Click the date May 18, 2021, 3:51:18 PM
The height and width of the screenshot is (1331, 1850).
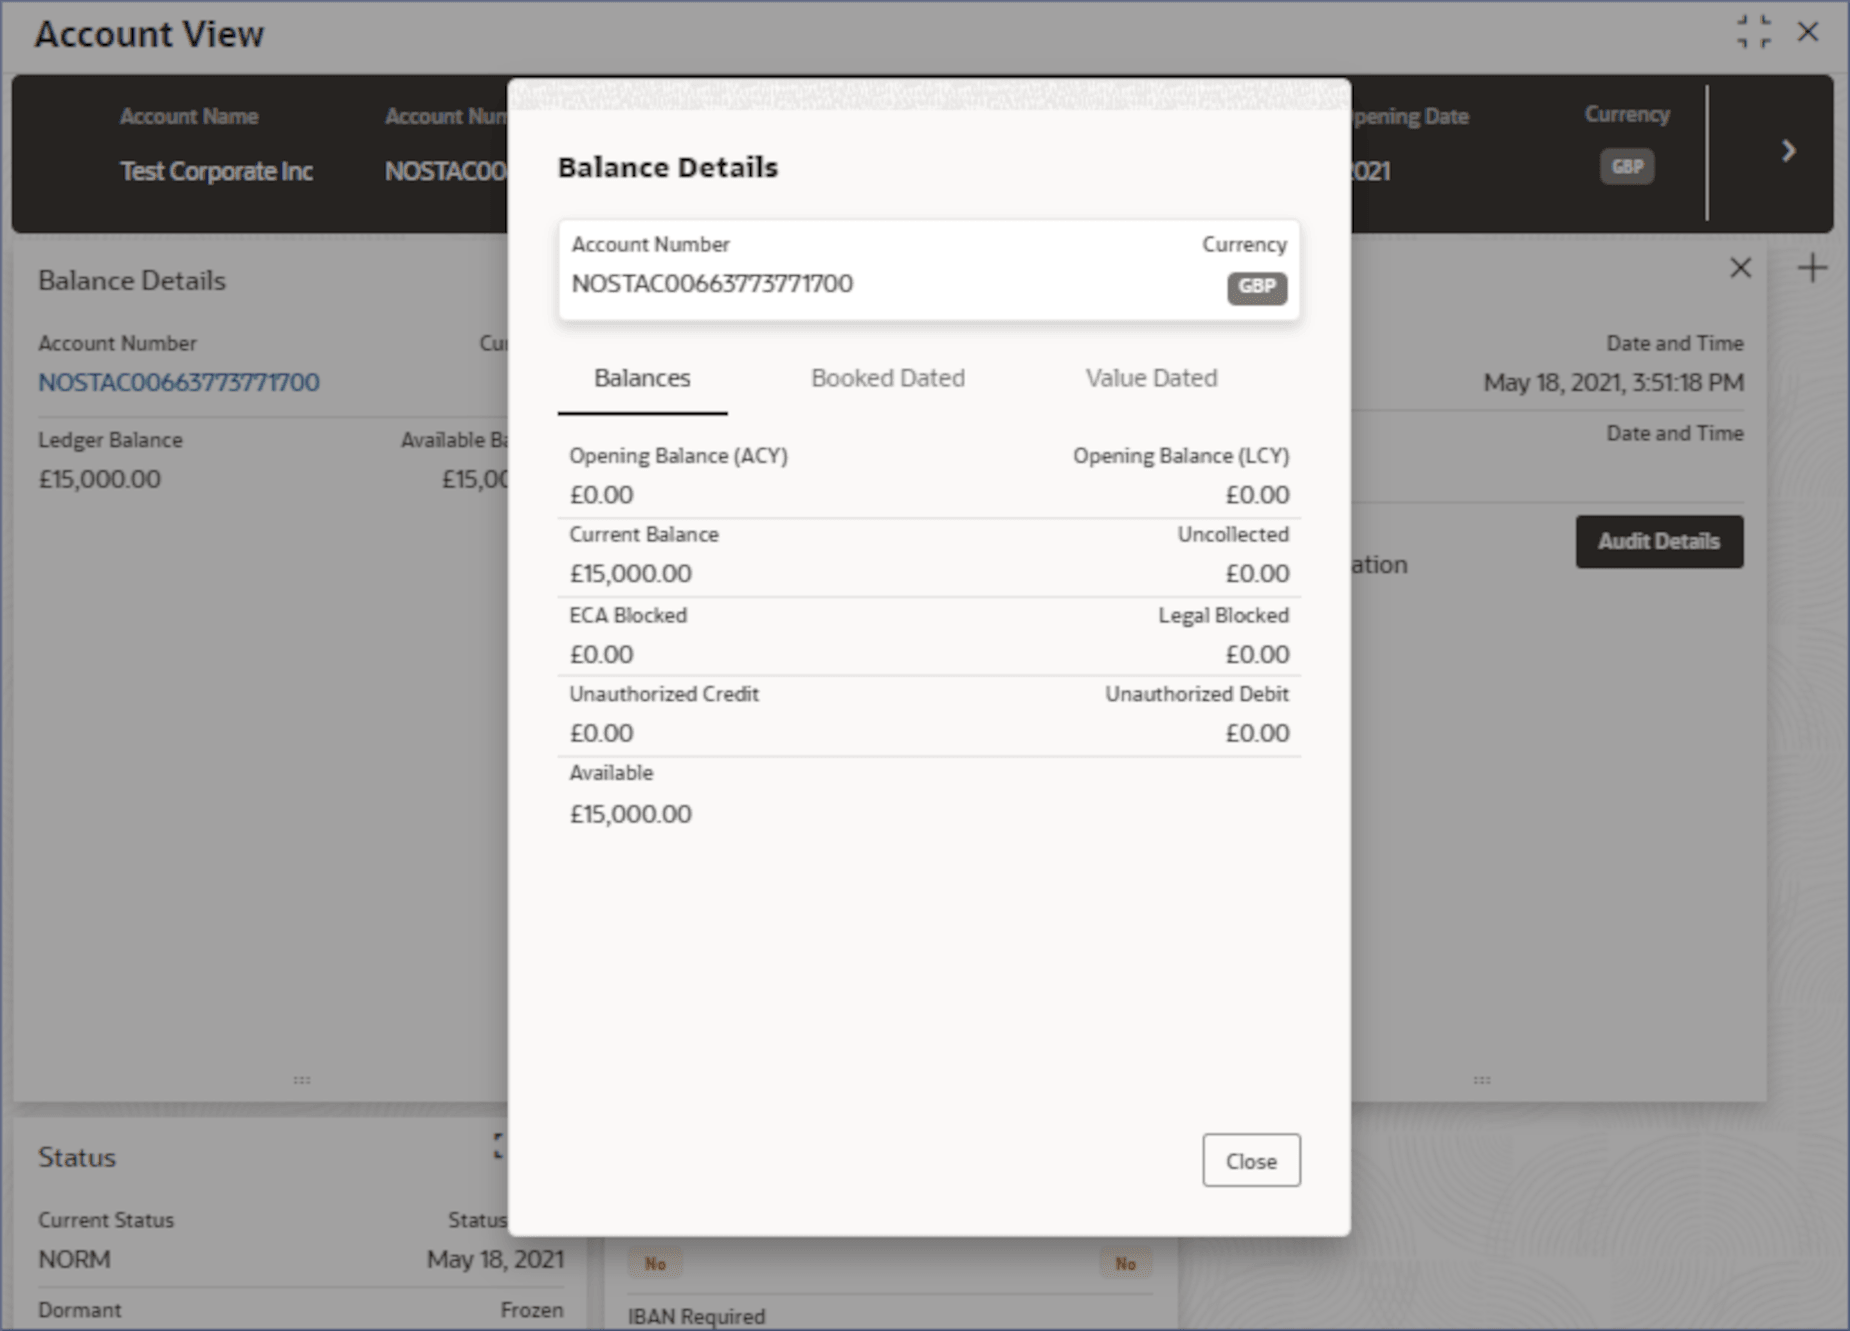1613,383
